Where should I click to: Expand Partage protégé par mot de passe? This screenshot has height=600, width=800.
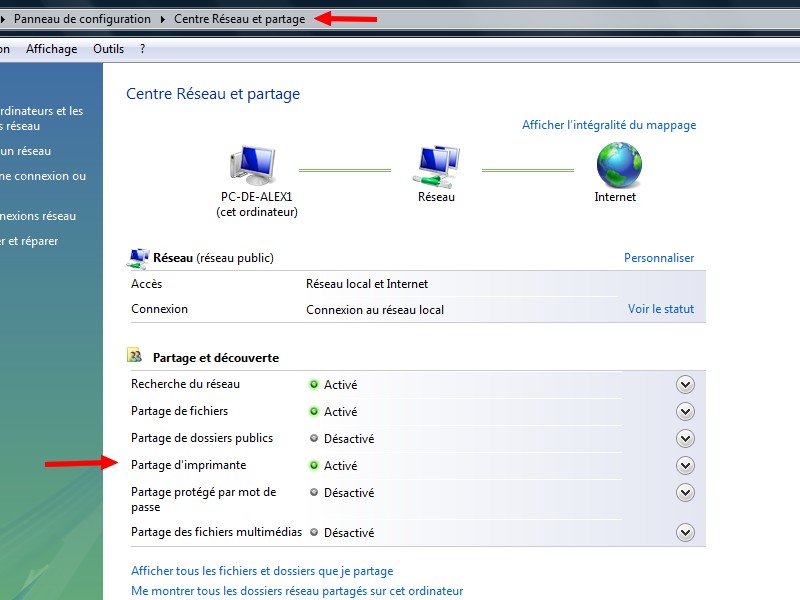coord(685,492)
